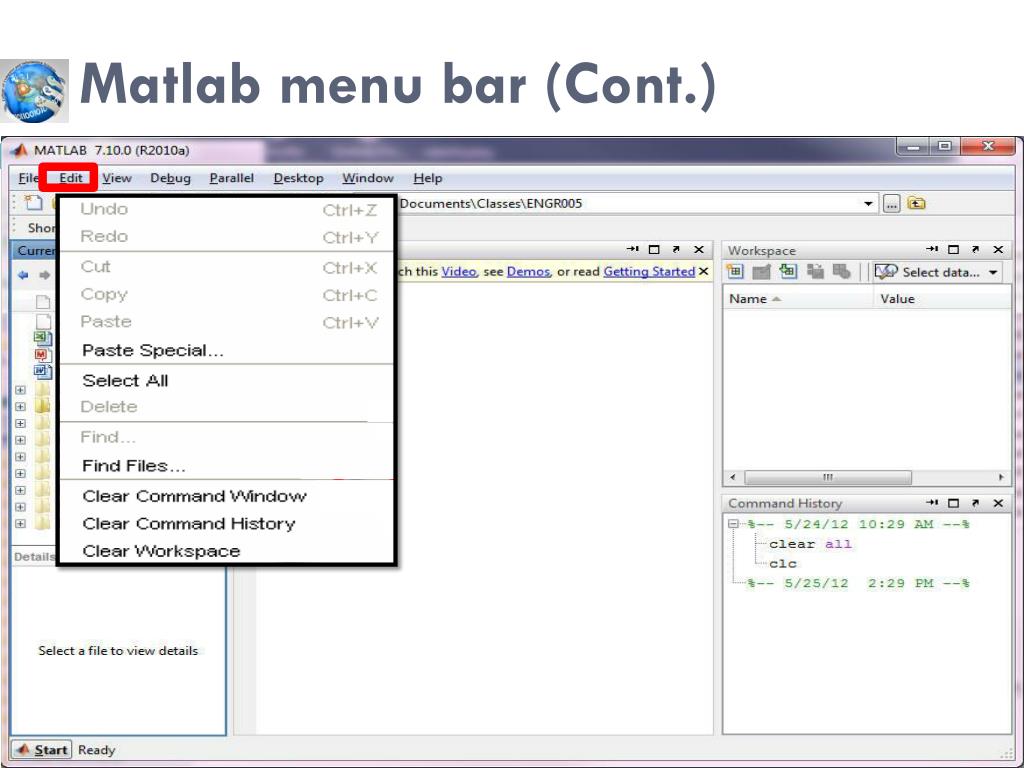This screenshot has width=1024, height=768.
Task: Open the File menu
Action: [x=28, y=178]
